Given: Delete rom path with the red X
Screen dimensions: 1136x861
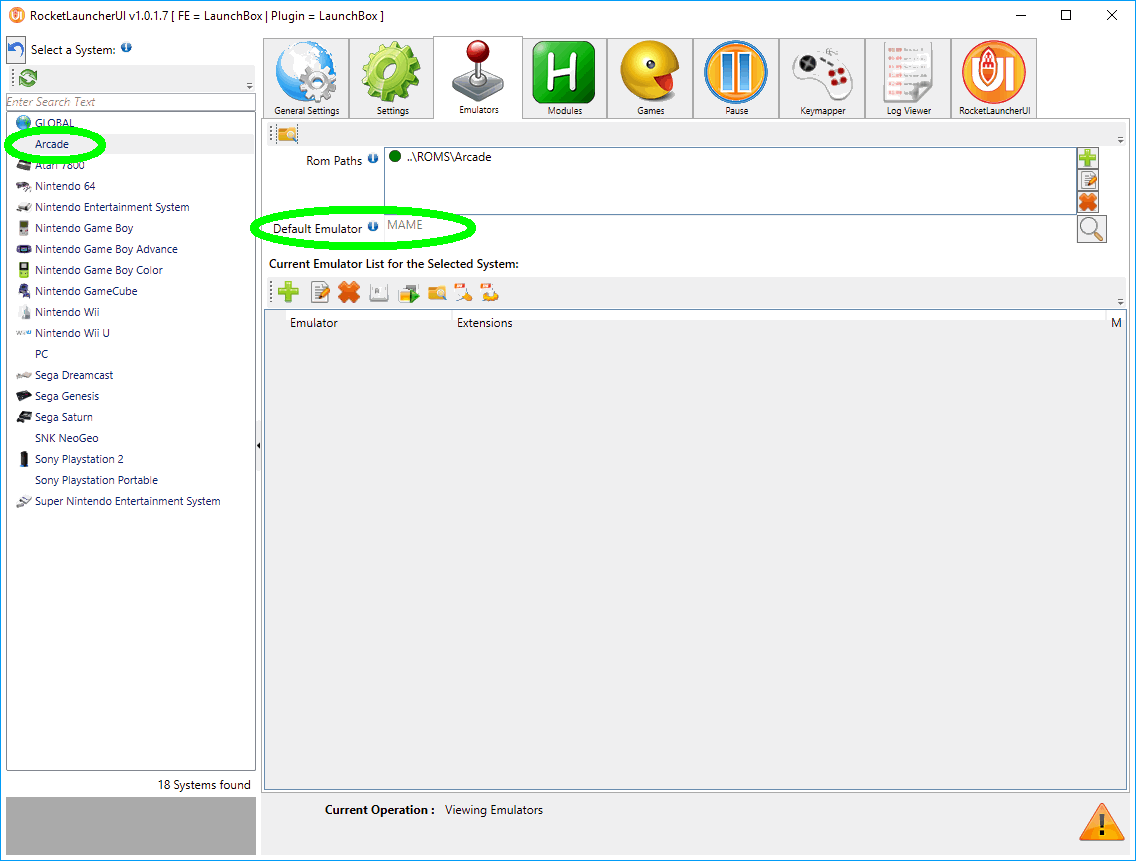Looking at the screenshot, I should pyautogui.click(x=1088, y=203).
